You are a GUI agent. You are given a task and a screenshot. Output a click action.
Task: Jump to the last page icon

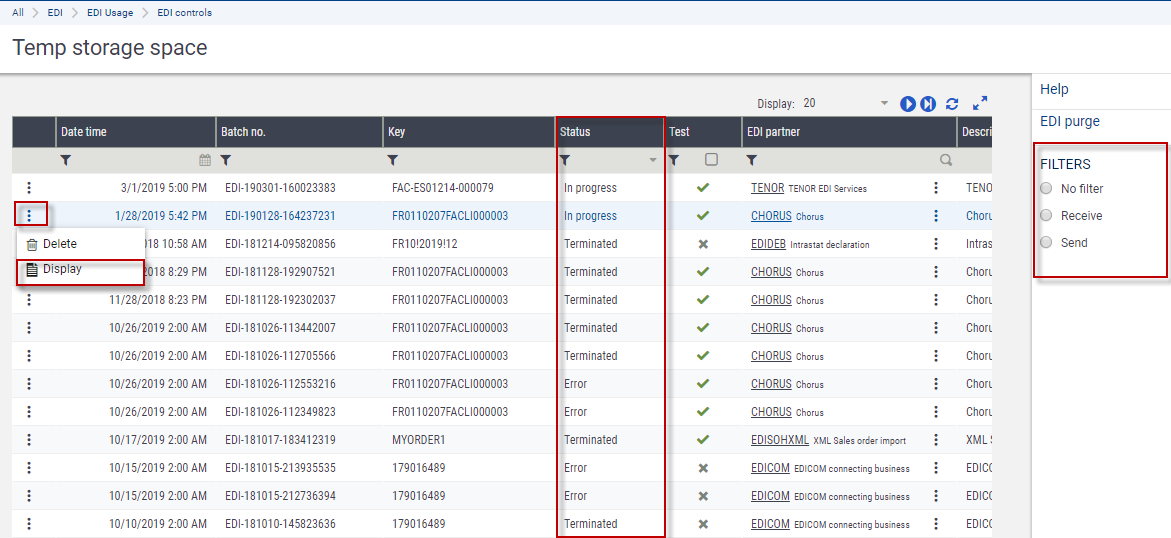(x=928, y=104)
